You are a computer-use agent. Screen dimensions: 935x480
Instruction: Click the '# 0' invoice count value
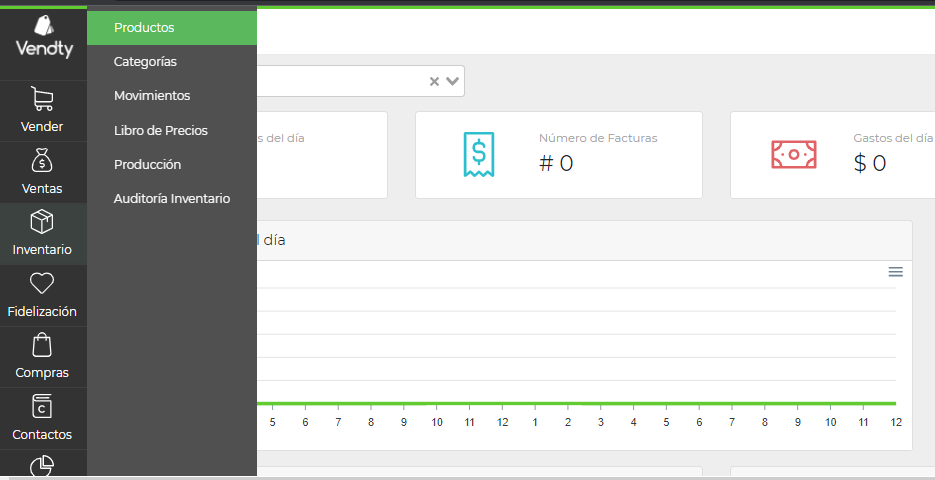556,163
